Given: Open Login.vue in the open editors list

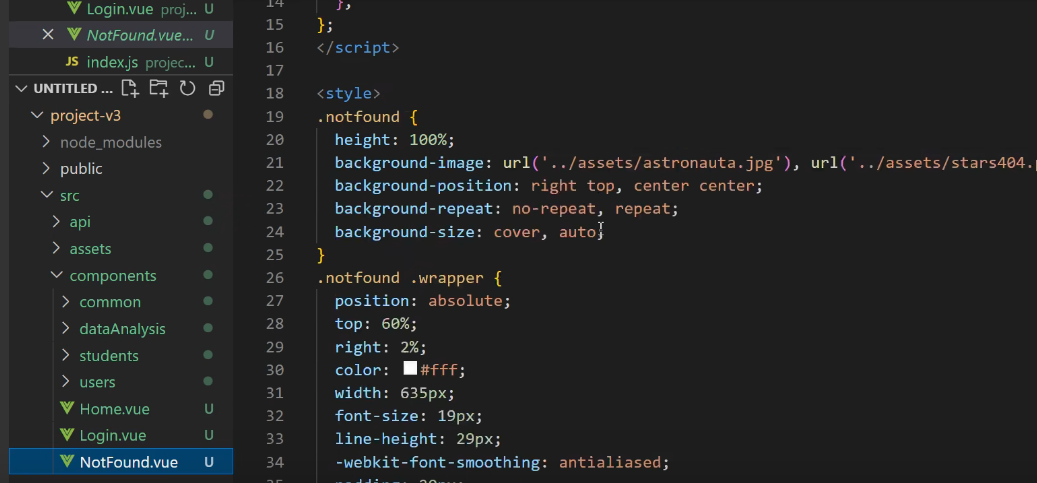Looking at the screenshot, I should 121,9.
